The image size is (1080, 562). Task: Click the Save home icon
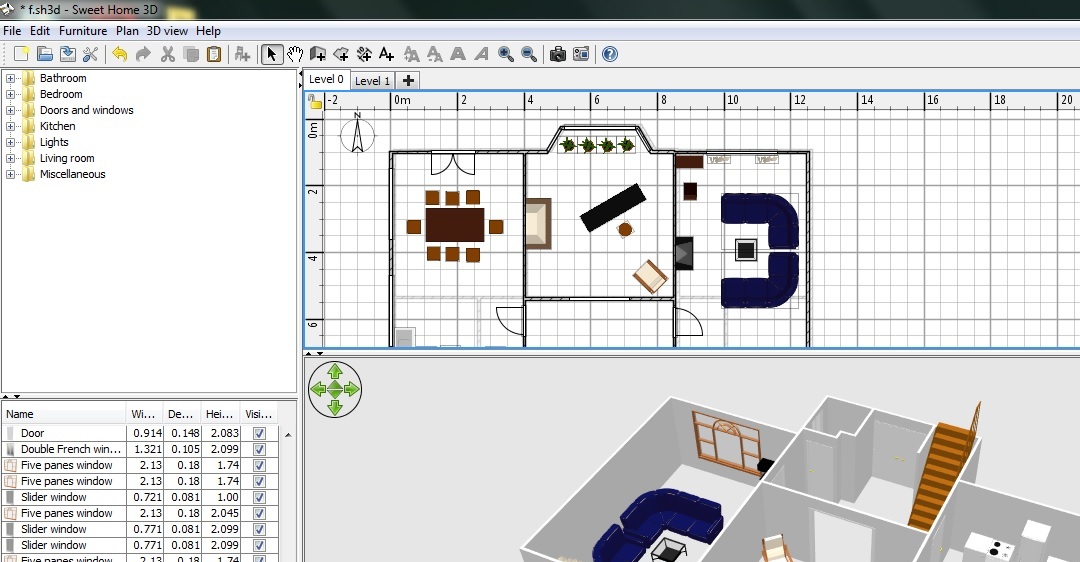(68, 54)
